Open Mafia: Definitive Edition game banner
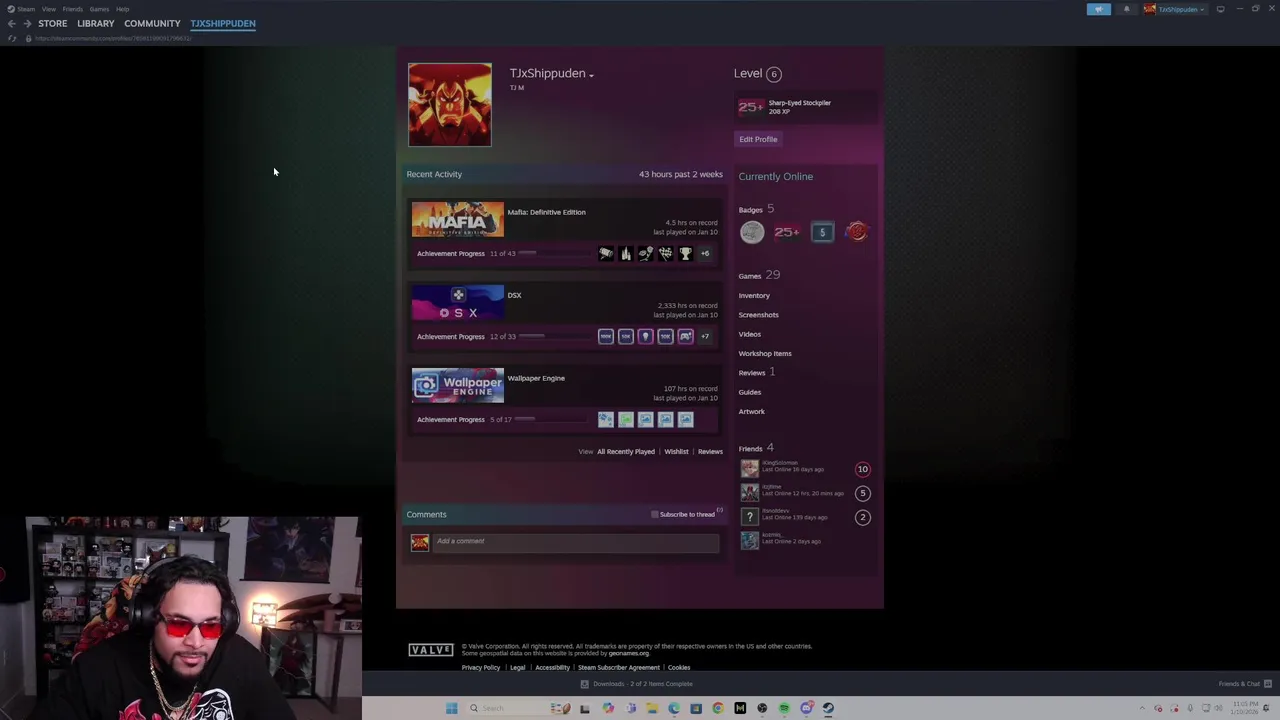Image resolution: width=1280 pixels, height=720 pixels. 458,219
